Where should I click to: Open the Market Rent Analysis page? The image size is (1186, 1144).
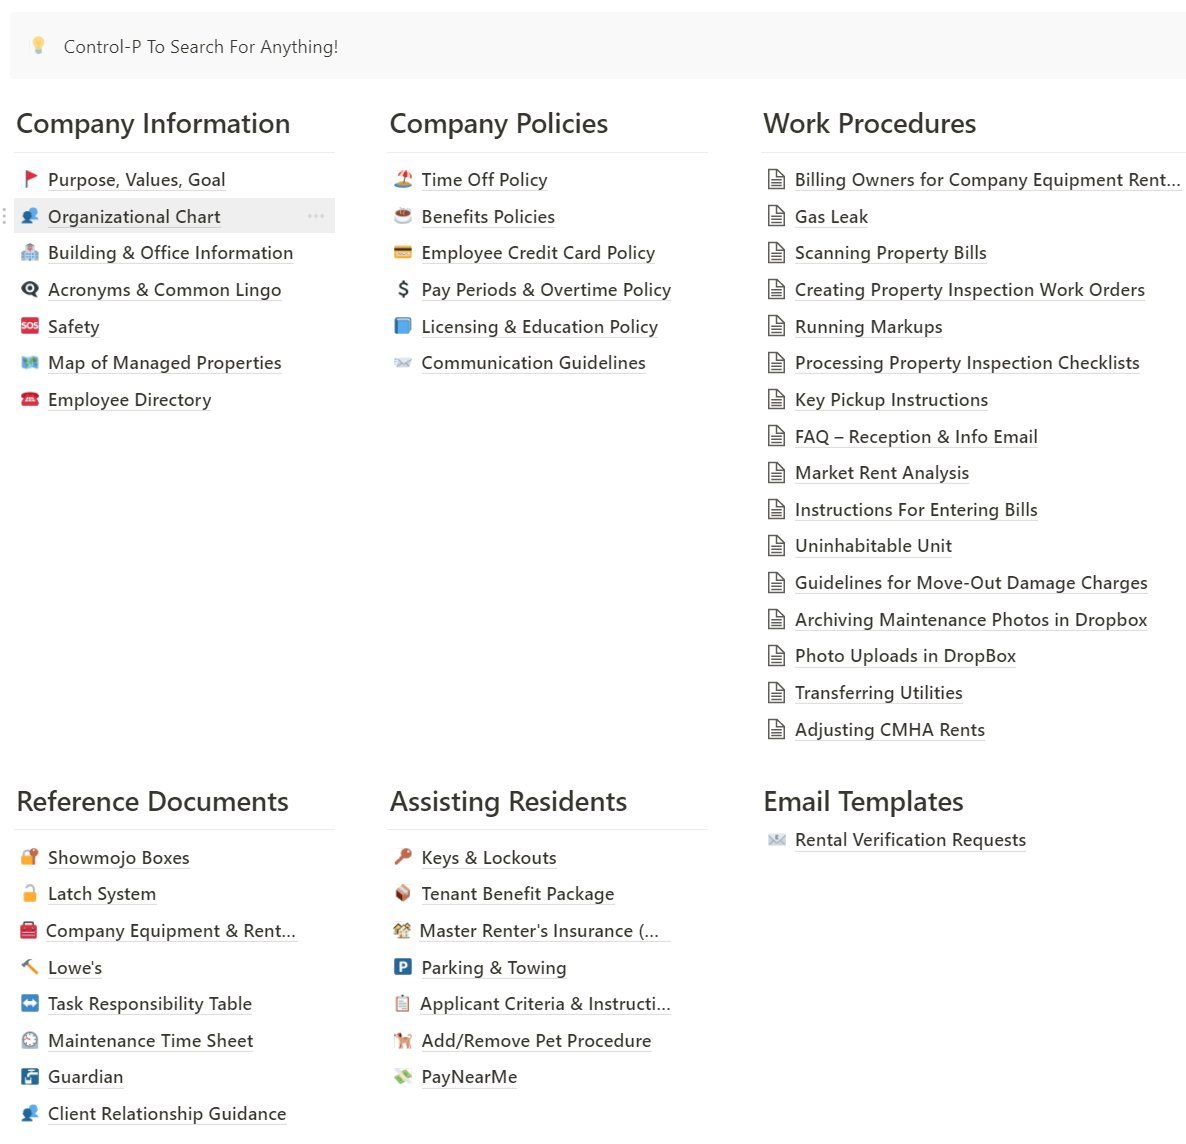click(882, 473)
